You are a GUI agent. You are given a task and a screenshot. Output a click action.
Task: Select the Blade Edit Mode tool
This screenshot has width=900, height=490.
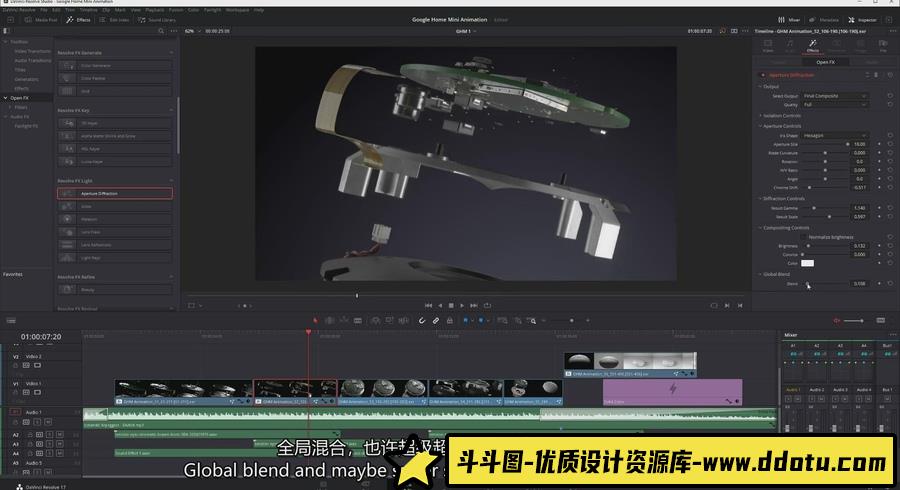(358, 321)
